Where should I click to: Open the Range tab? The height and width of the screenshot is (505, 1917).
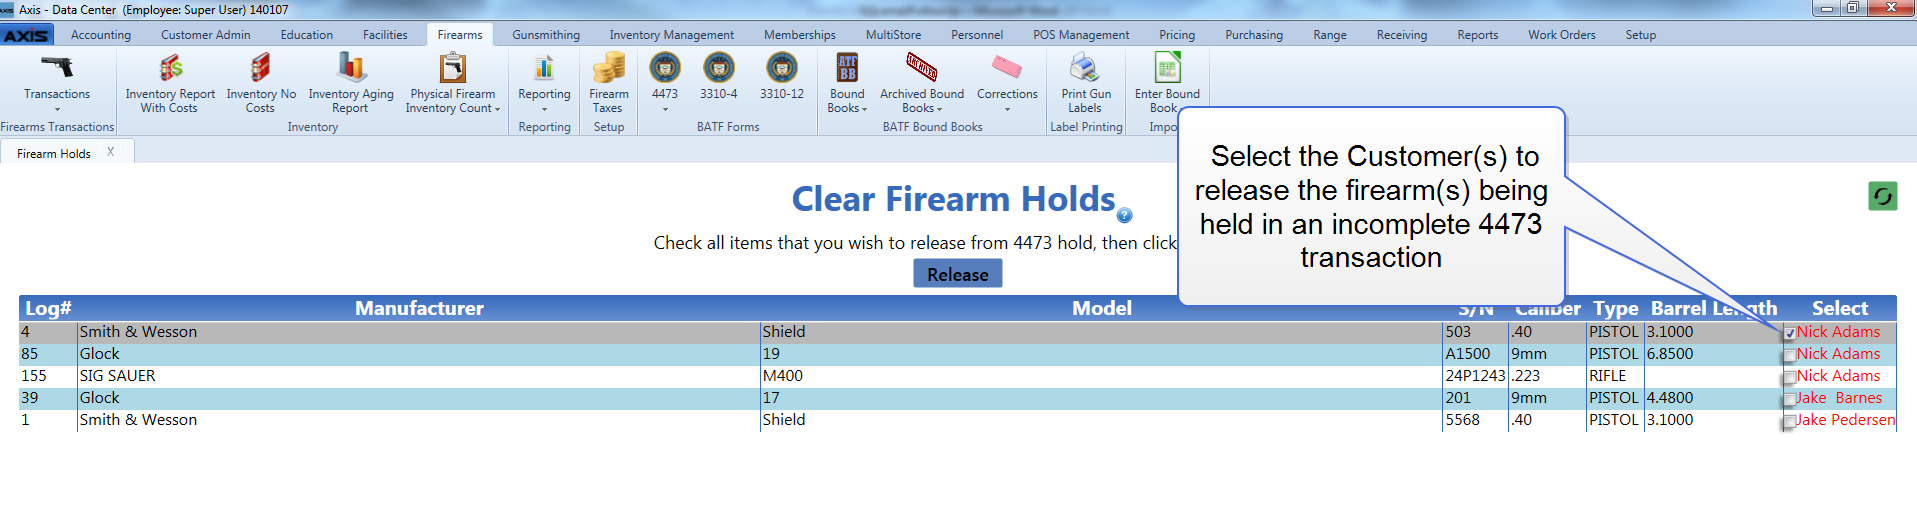1330,35
